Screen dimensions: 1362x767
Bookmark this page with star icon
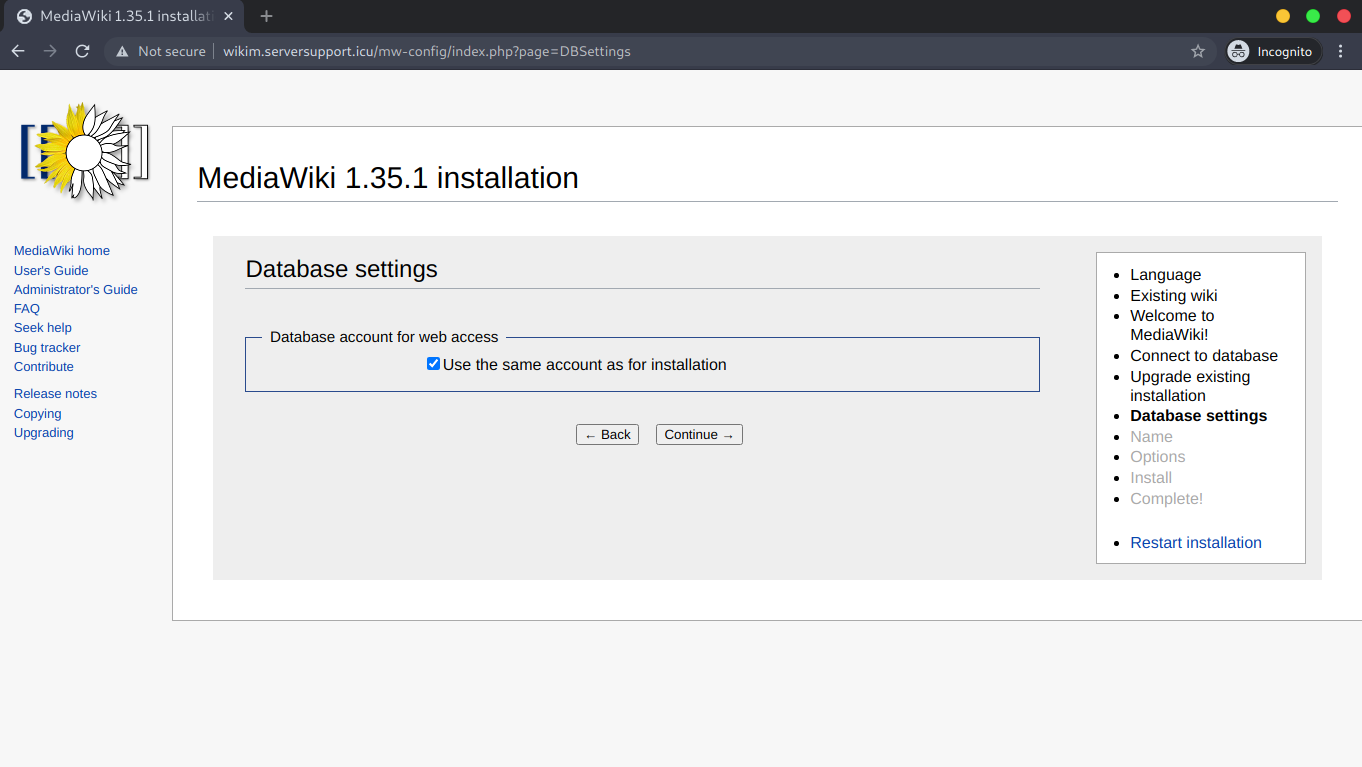click(1197, 51)
